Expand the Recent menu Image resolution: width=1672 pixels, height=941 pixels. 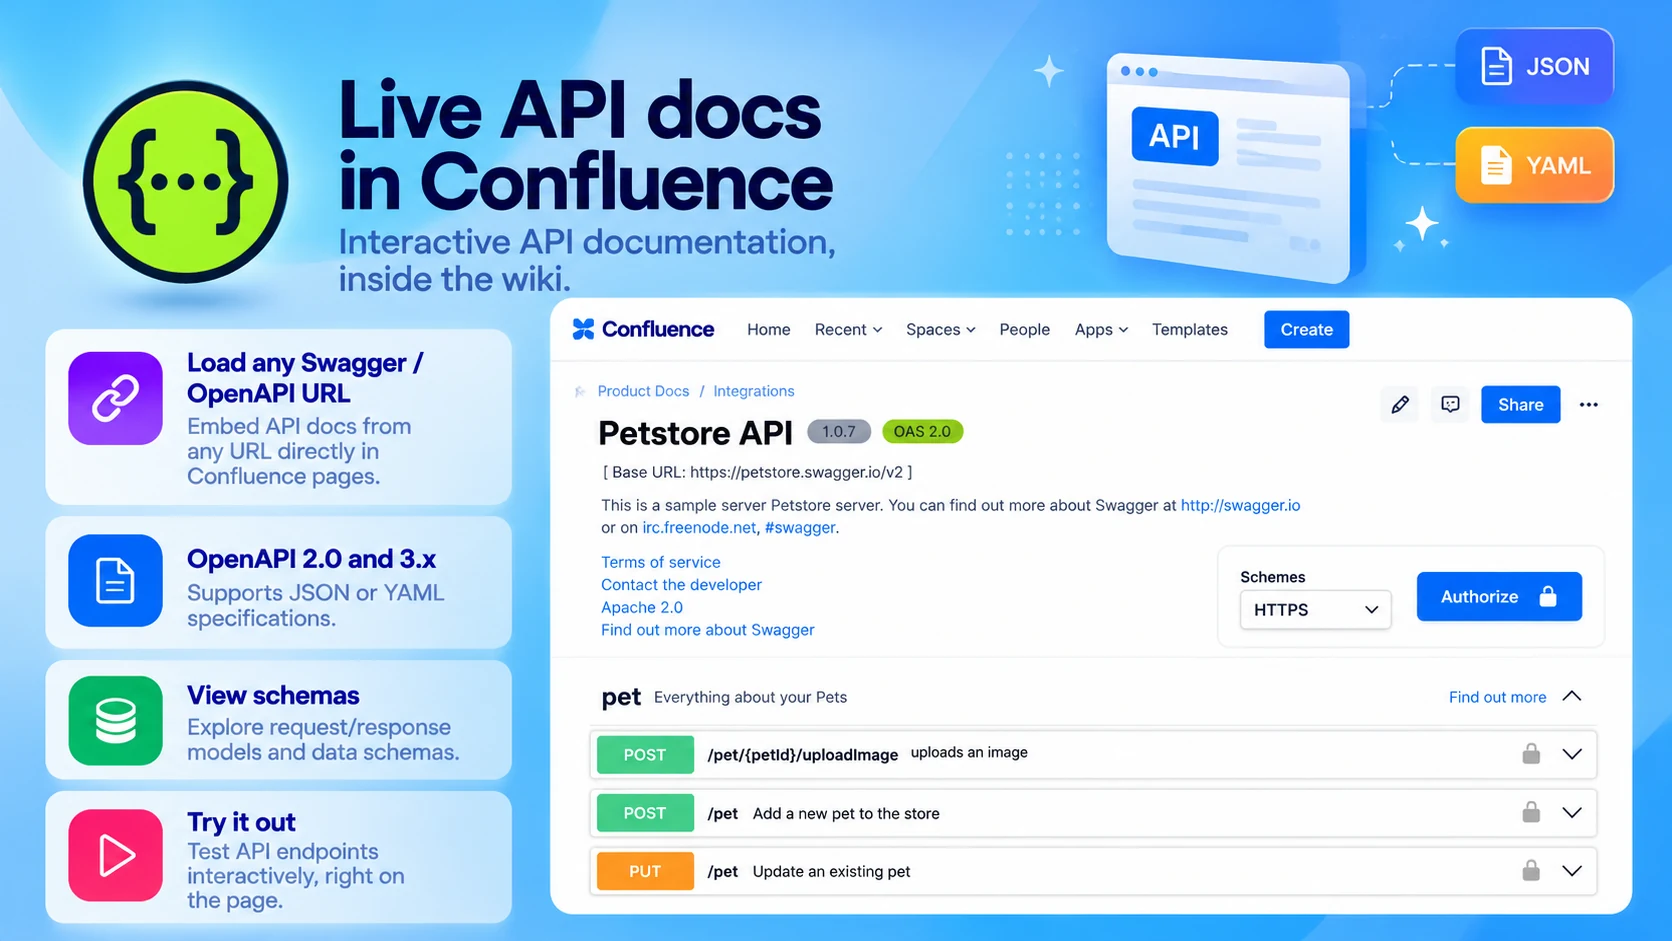[x=848, y=329]
